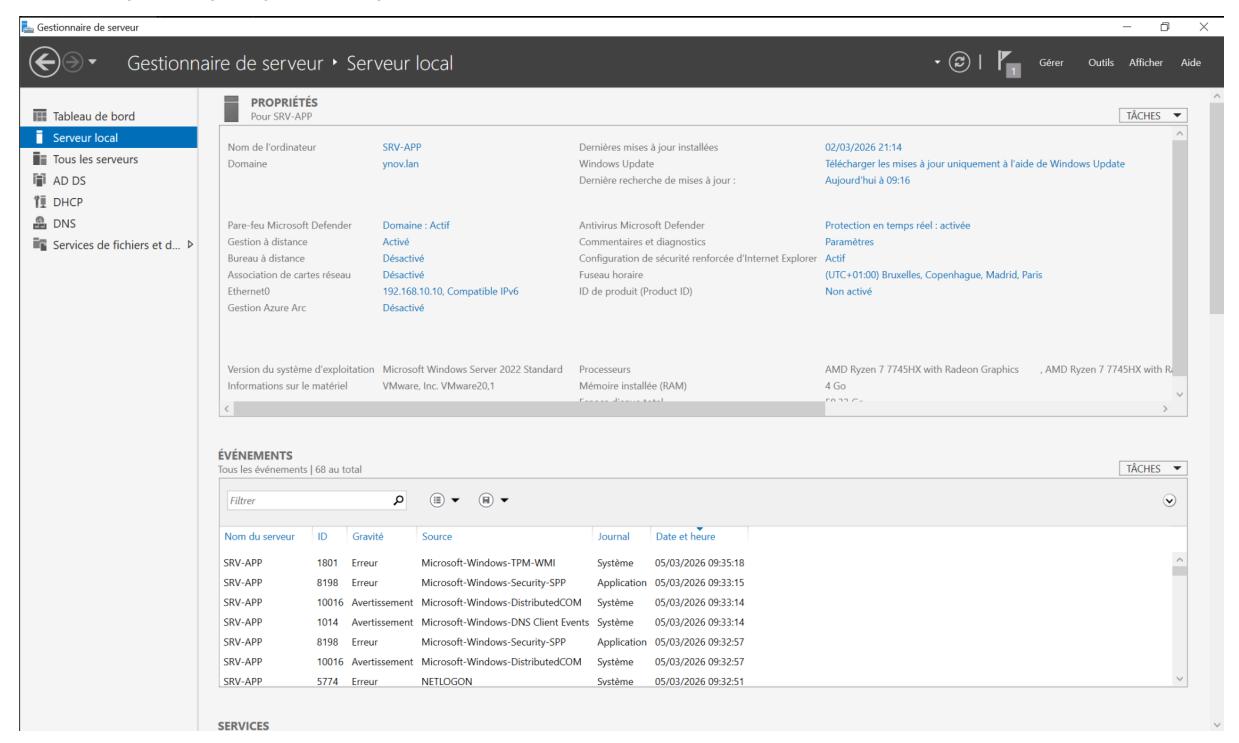Click the notifications menu dropdown arrow
This screenshot has width=1239, height=743.
point(935,64)
